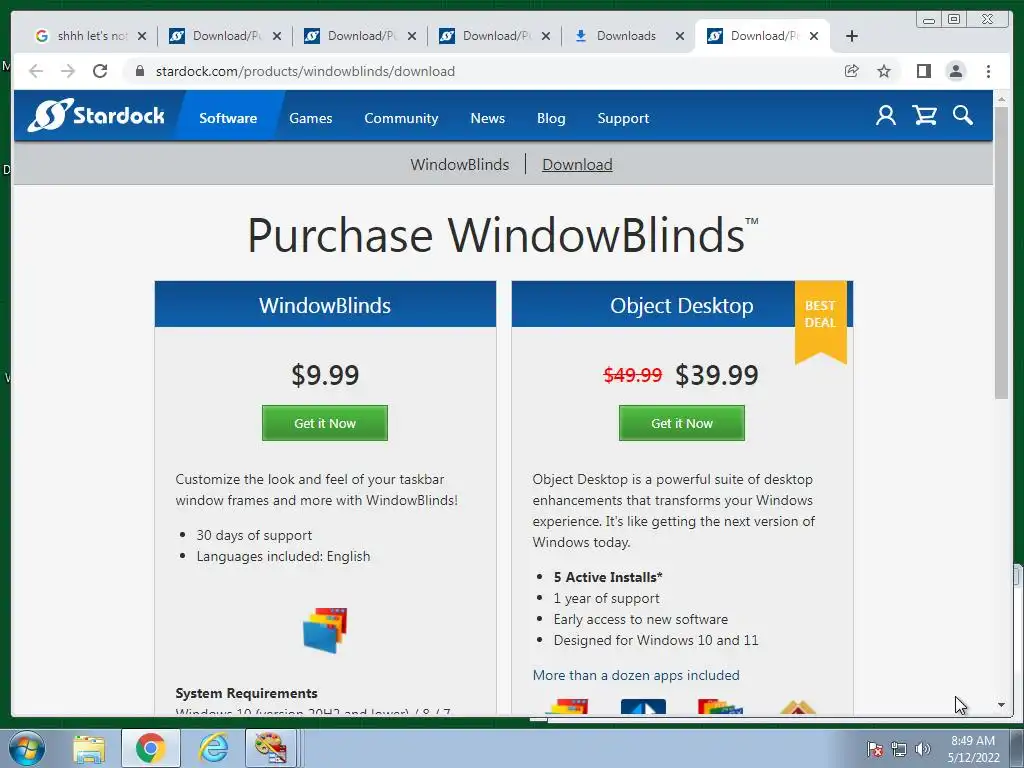The width and height of the screenshot is (1024, 768).
Task: Click Get it Now for Object Desktop
Action: (682, 423)
